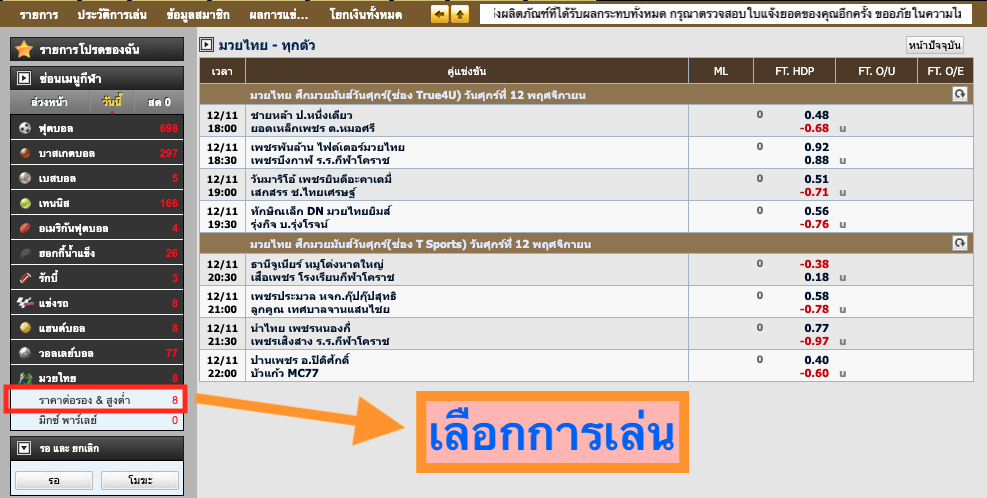Toggle the มวยไทย - ทุกตัว header arrow
Image resolution: width=987 pixels, height=498 pixels.
206,45
